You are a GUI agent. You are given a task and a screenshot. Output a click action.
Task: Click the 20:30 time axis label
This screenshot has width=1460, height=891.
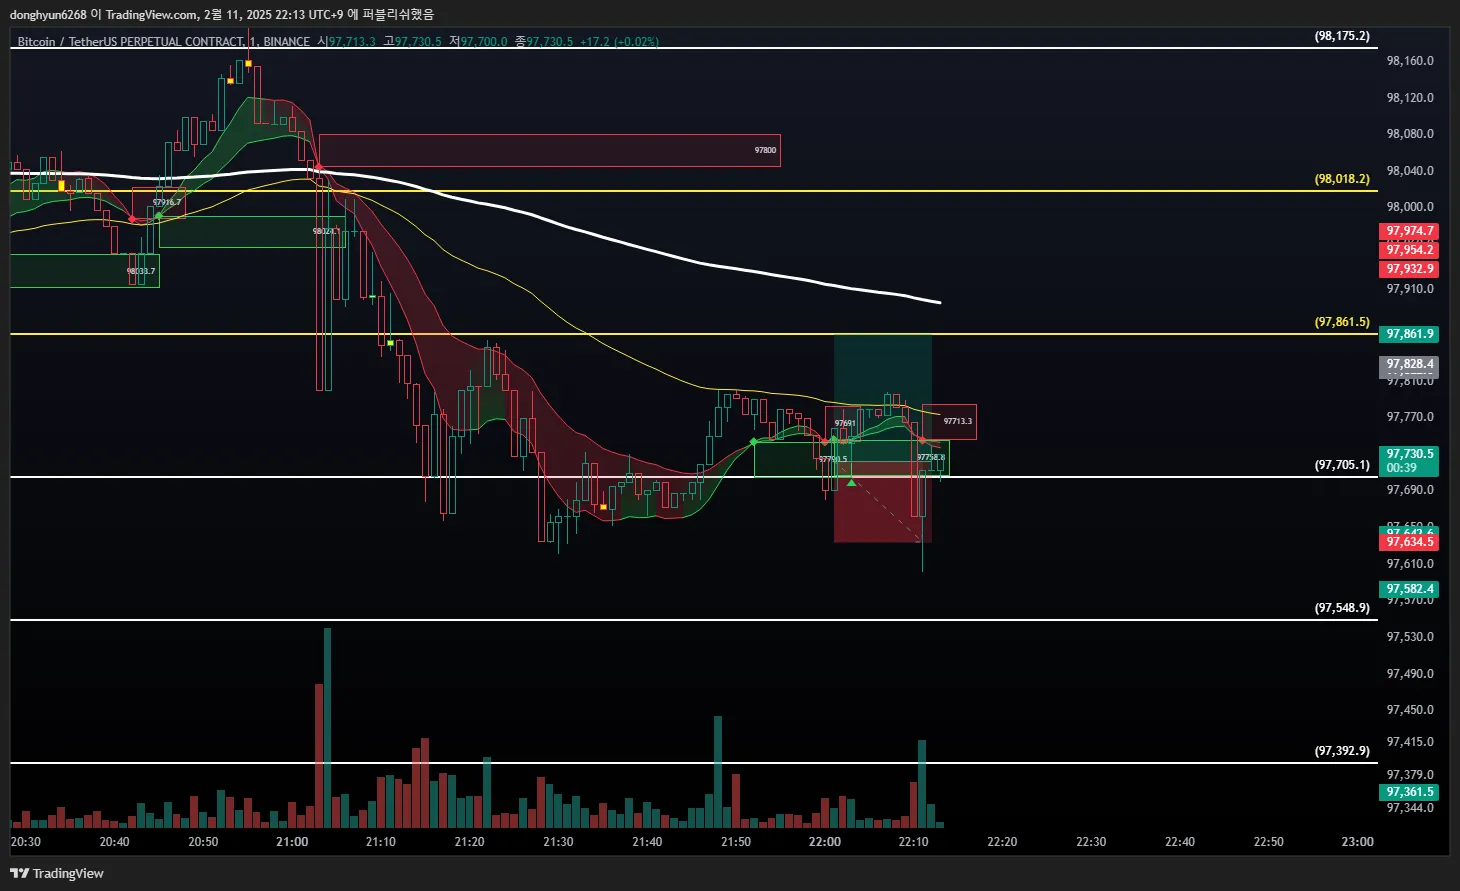pos(26,842)
